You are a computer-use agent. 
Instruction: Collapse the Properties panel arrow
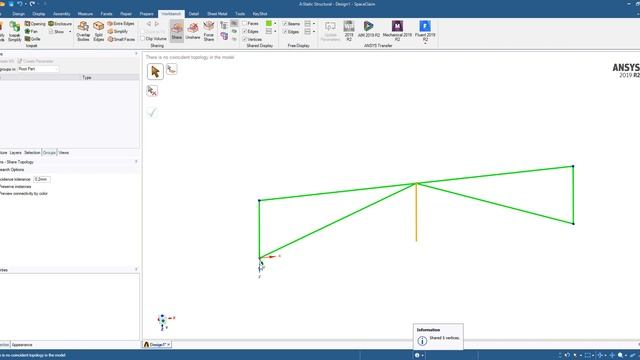coord(136,270)
